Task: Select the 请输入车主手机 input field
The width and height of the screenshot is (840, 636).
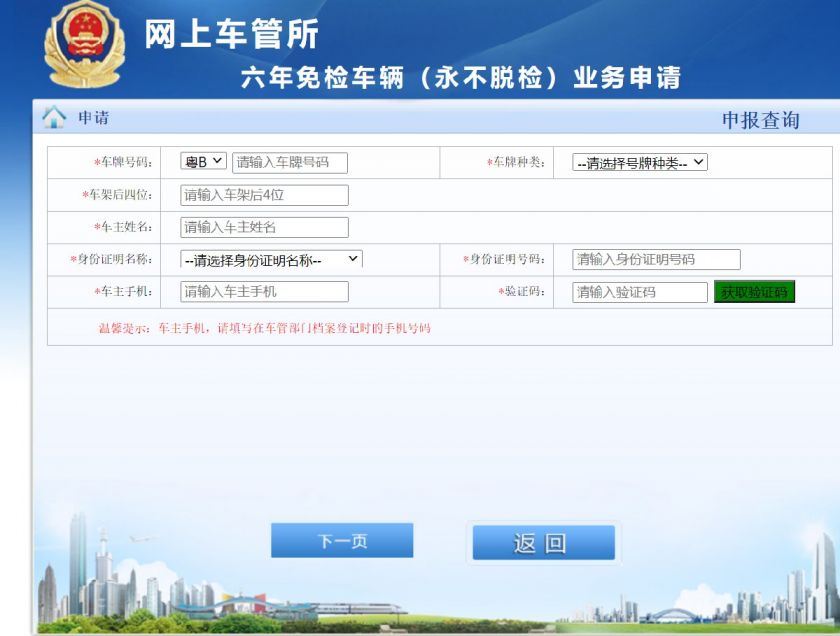Action: pos(264,291)
